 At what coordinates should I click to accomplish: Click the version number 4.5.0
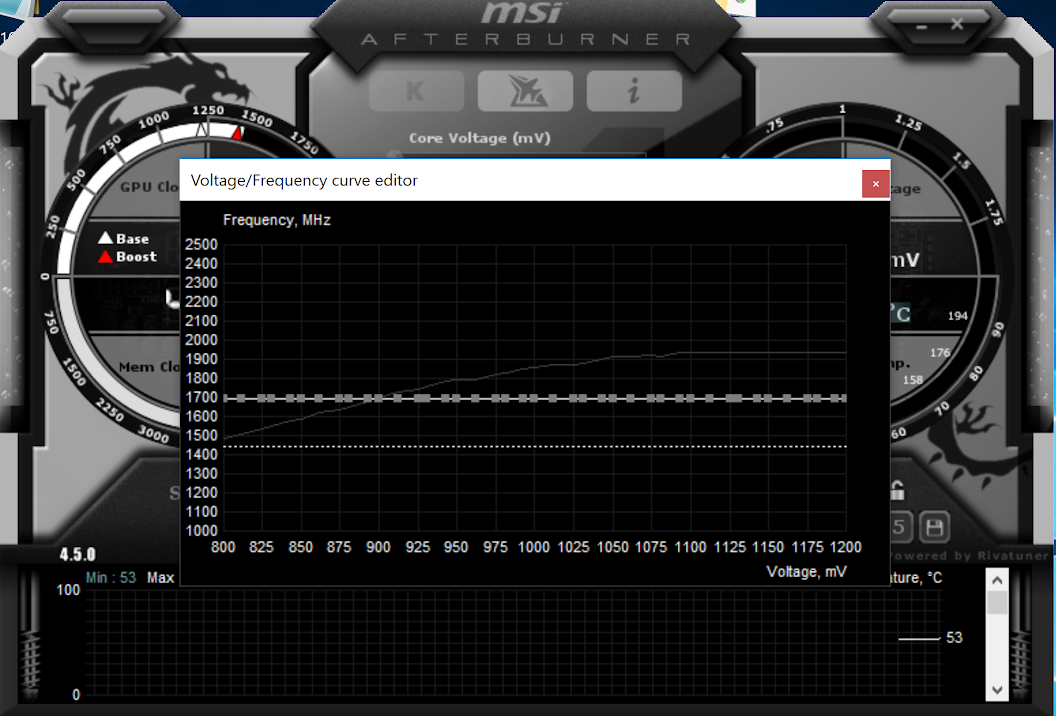tap(77, 554)
